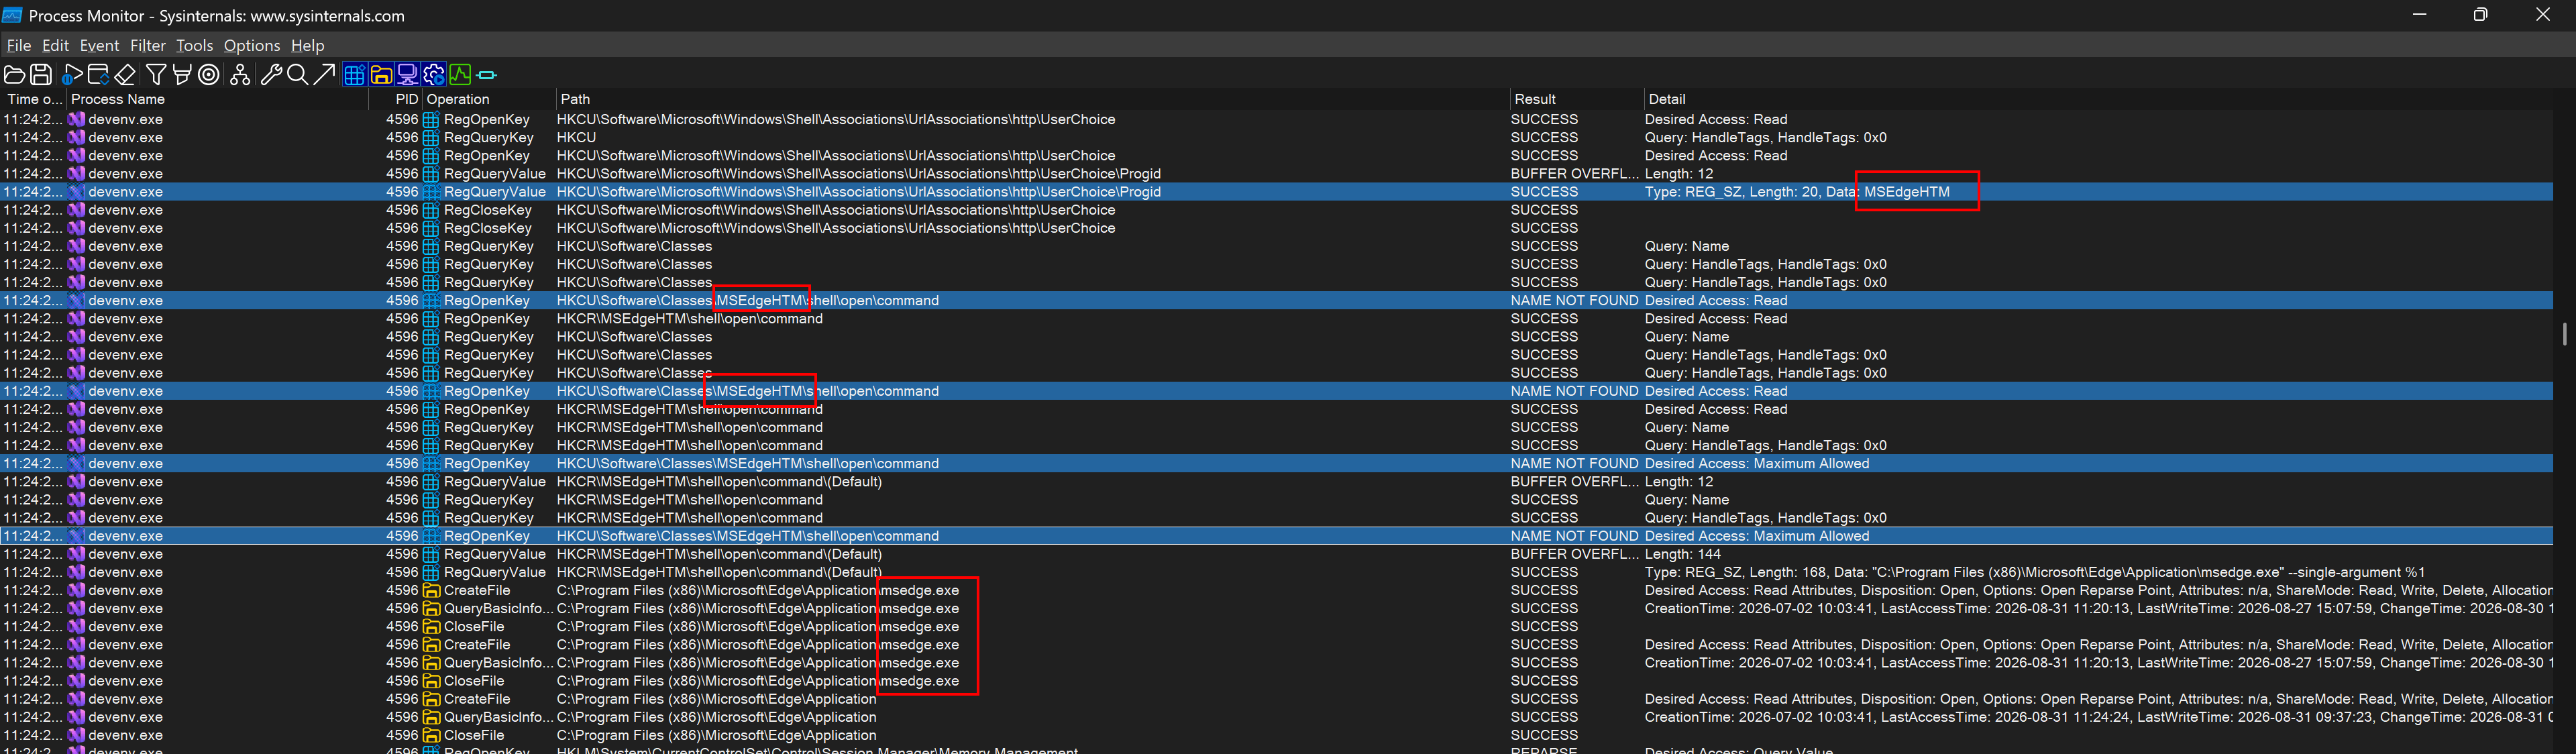The height and width of the screenshot is (754, 2576).
Task: Click the Process Name column header
Action: (218, 99)
